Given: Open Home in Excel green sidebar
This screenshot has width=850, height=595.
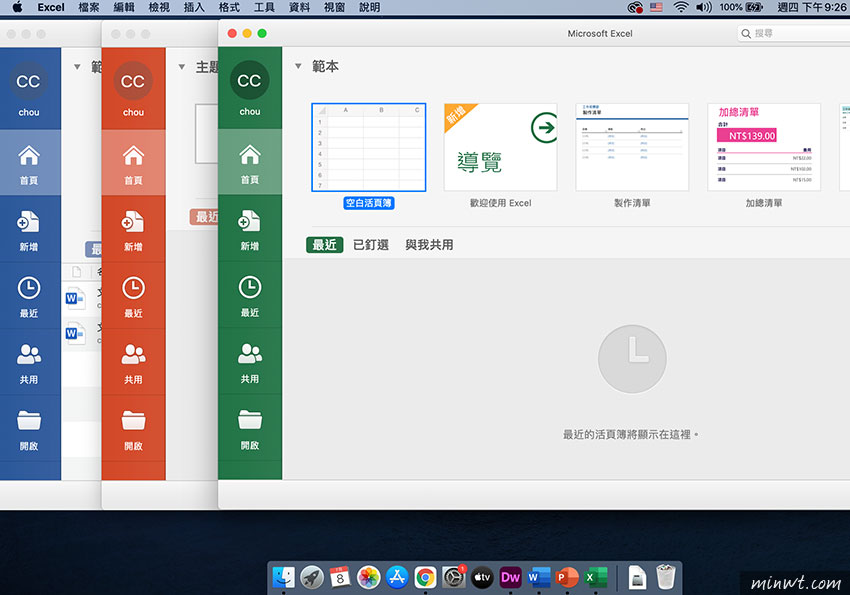Looking at the screenshot, I should (250, 161).
